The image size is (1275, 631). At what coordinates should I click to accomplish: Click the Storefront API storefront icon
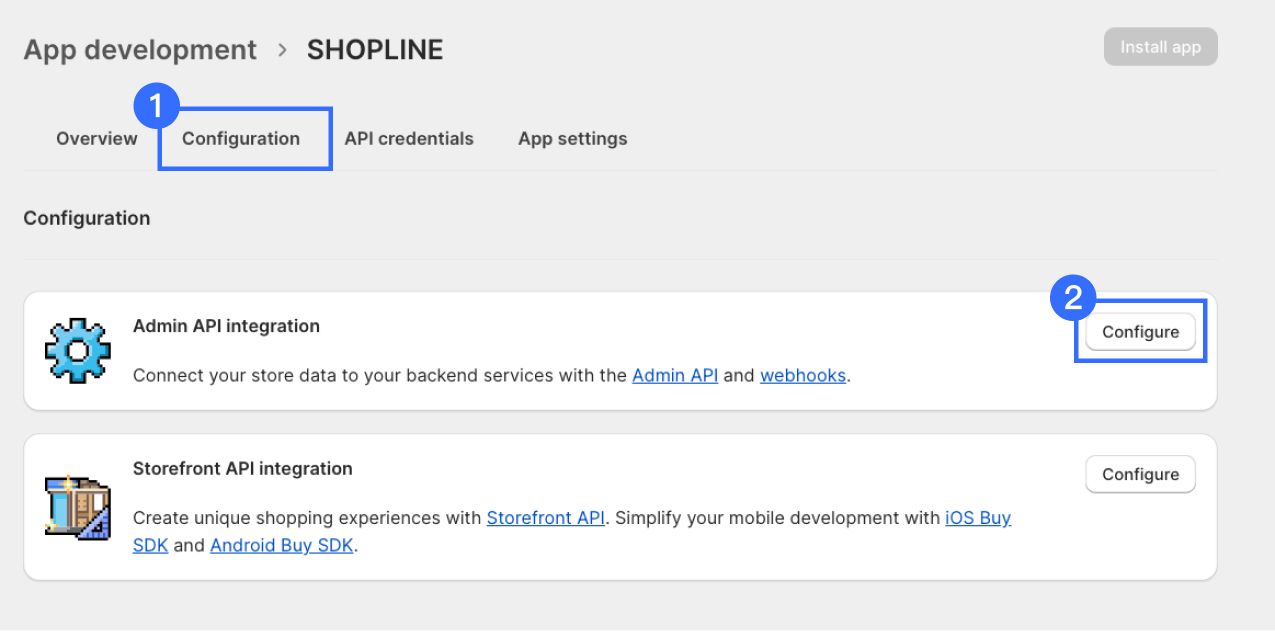pos(78,505)
